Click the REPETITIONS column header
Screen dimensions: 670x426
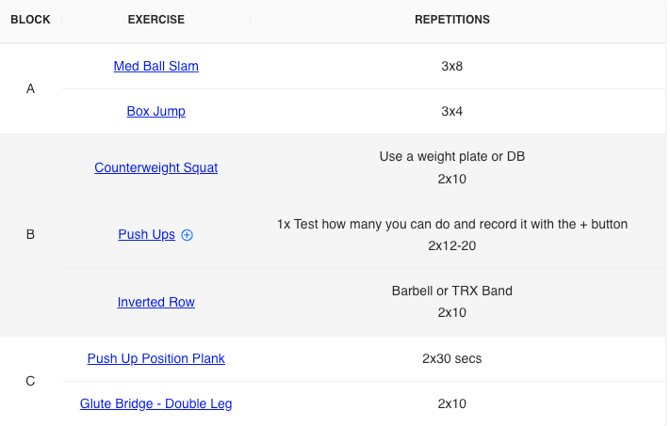pyautogui.click(x=452, y=19)
